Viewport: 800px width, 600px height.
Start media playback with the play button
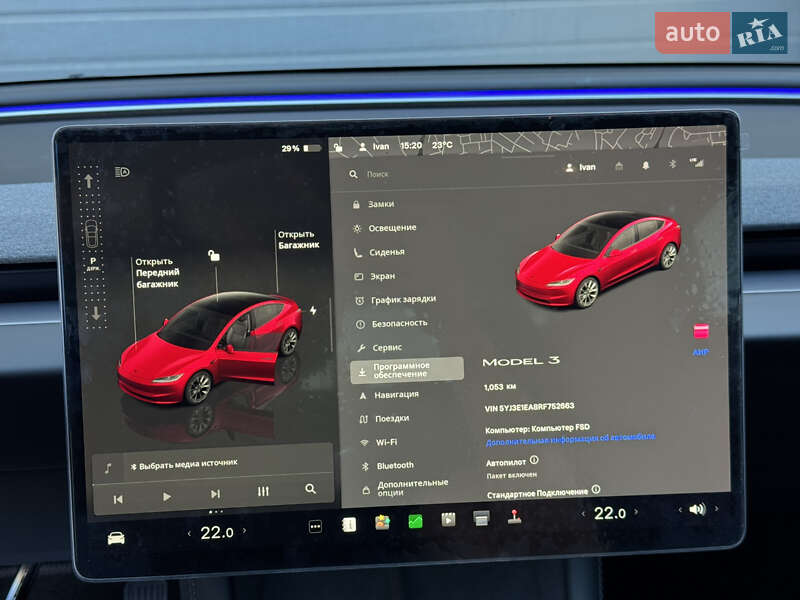(x=167, y=496)
